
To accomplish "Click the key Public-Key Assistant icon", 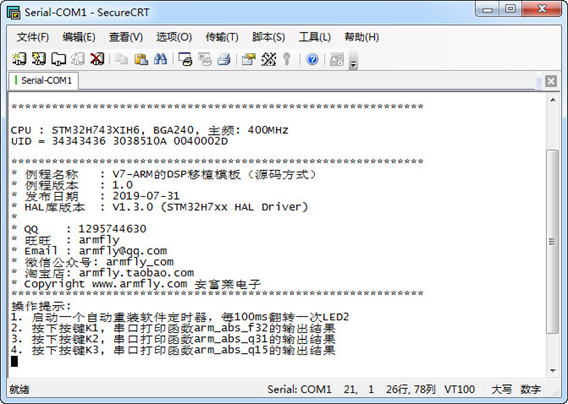I will tap(287, 59).
